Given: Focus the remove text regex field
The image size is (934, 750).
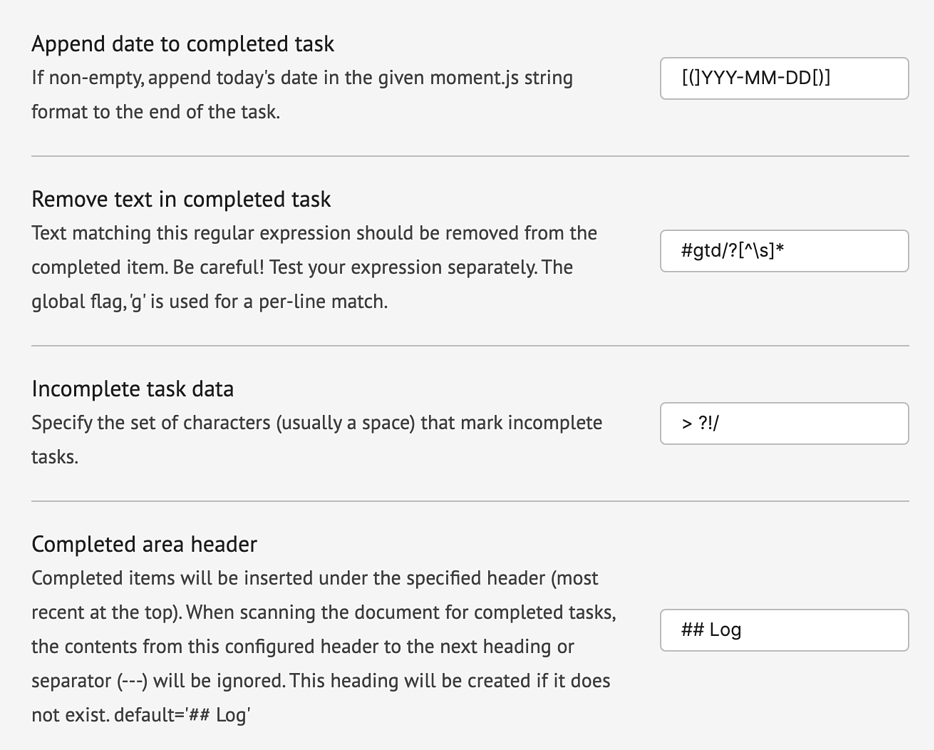Looking at the screenshot, I should pyautogui.click(x=784, y=251).
